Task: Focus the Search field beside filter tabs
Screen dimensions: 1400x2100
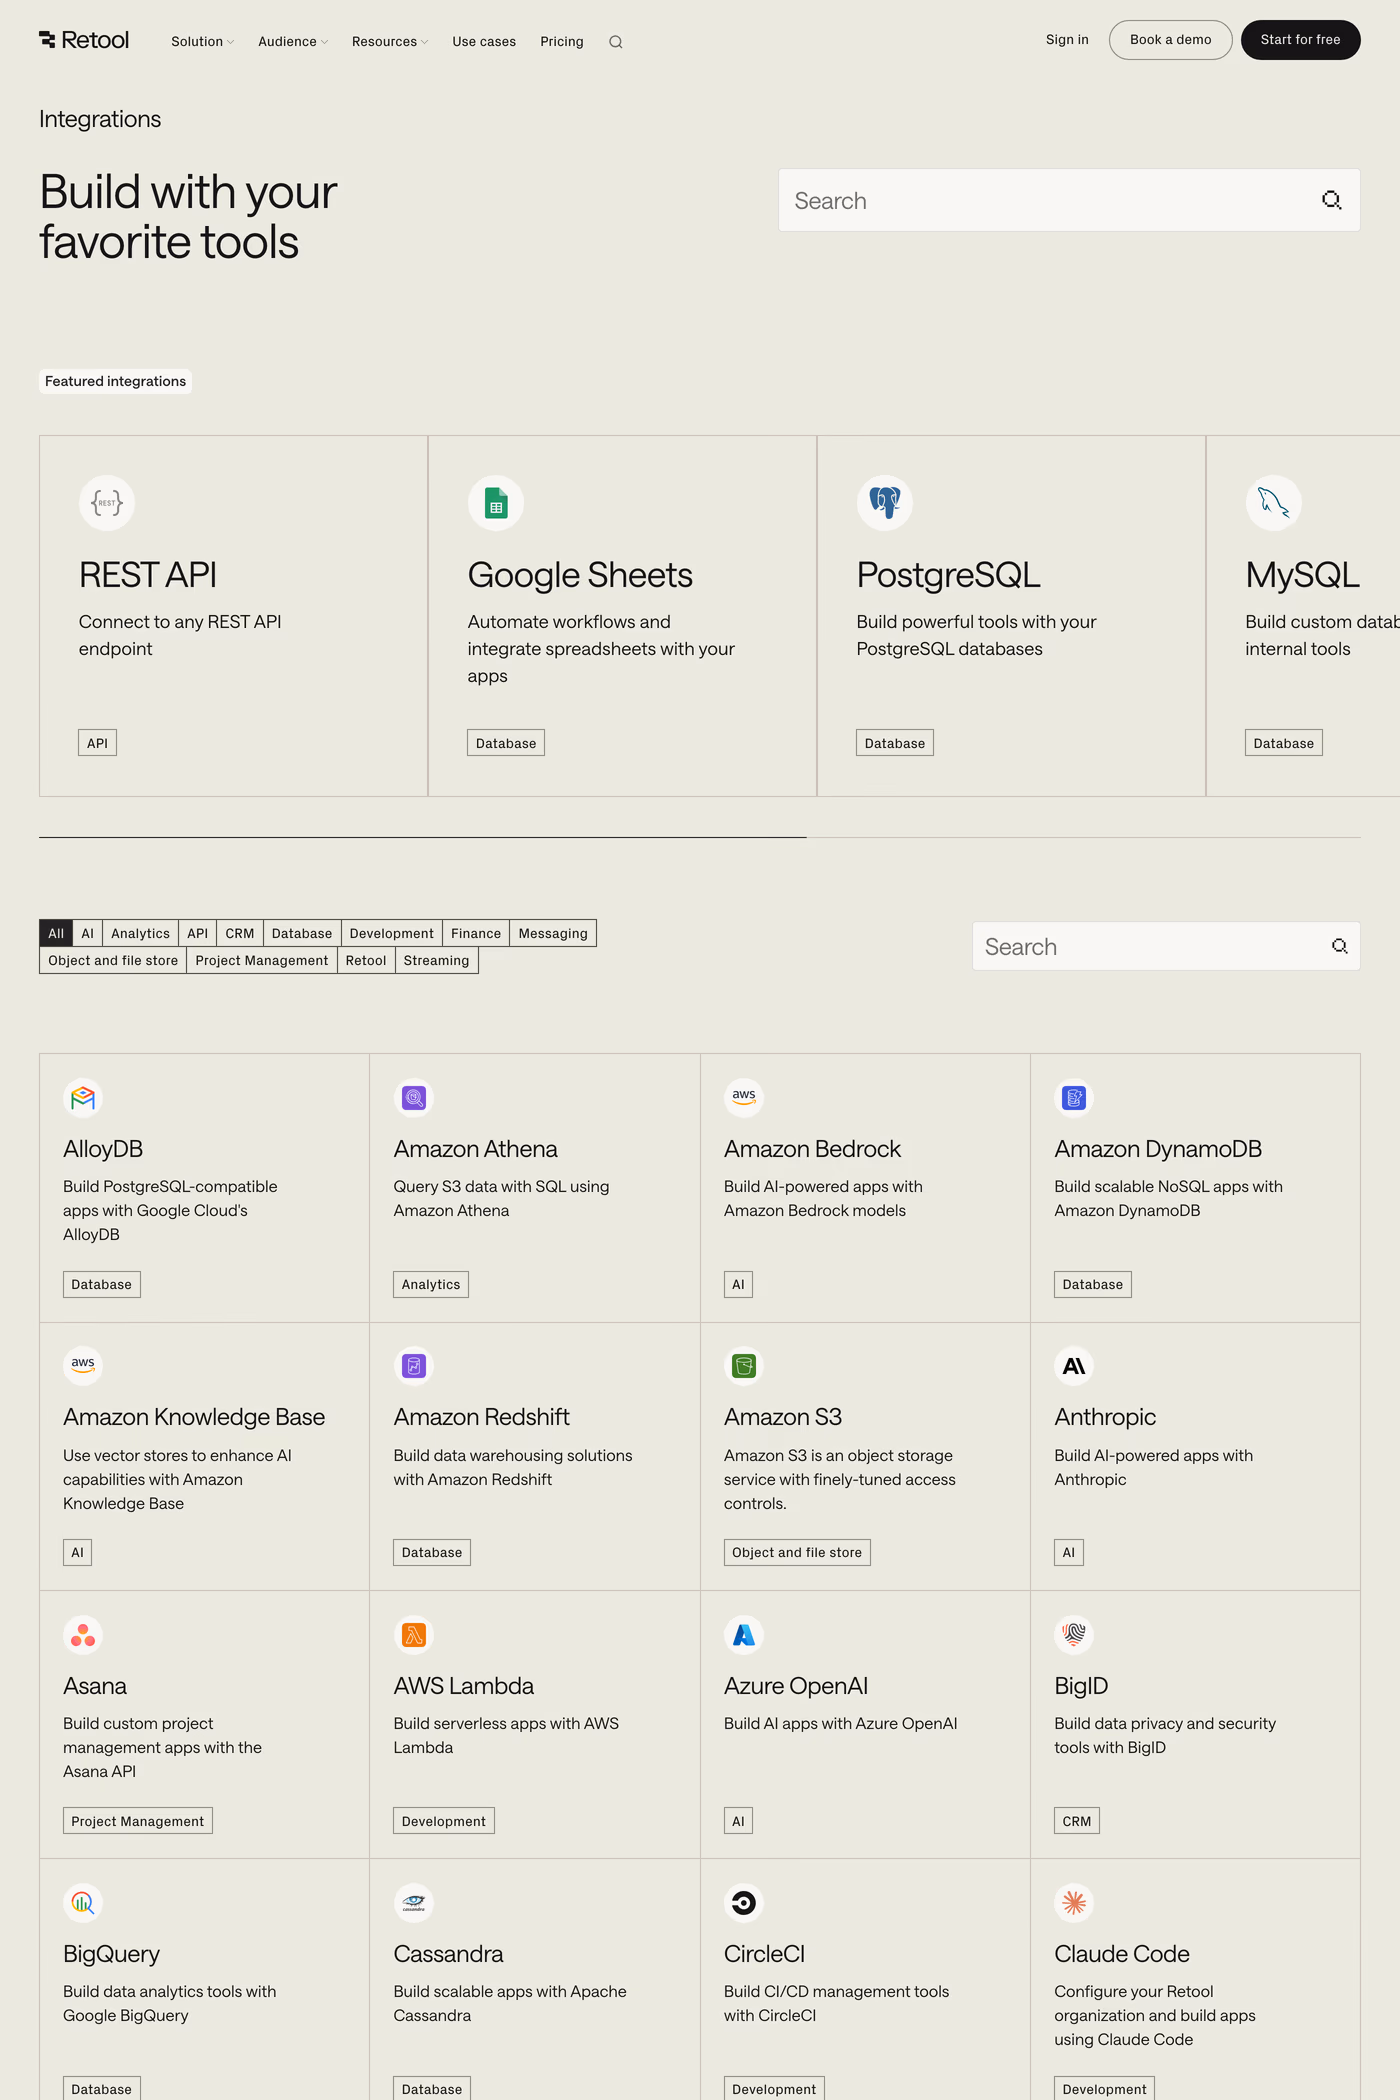Action: coord(1166,946)
